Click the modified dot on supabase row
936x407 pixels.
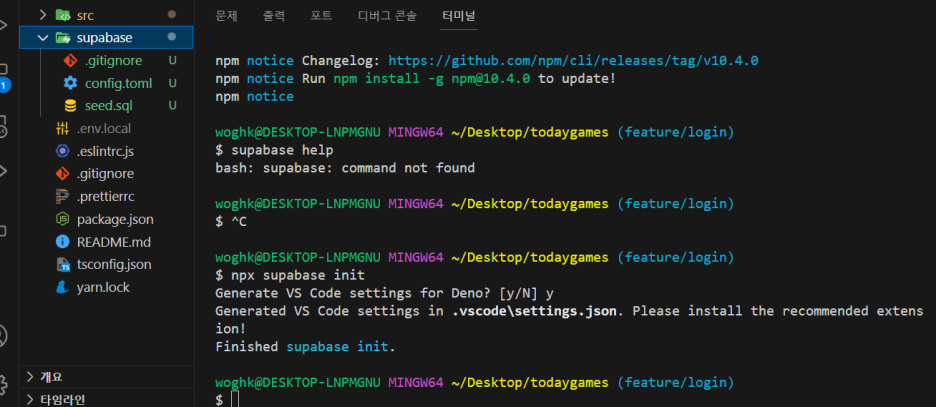pos(172,36)
